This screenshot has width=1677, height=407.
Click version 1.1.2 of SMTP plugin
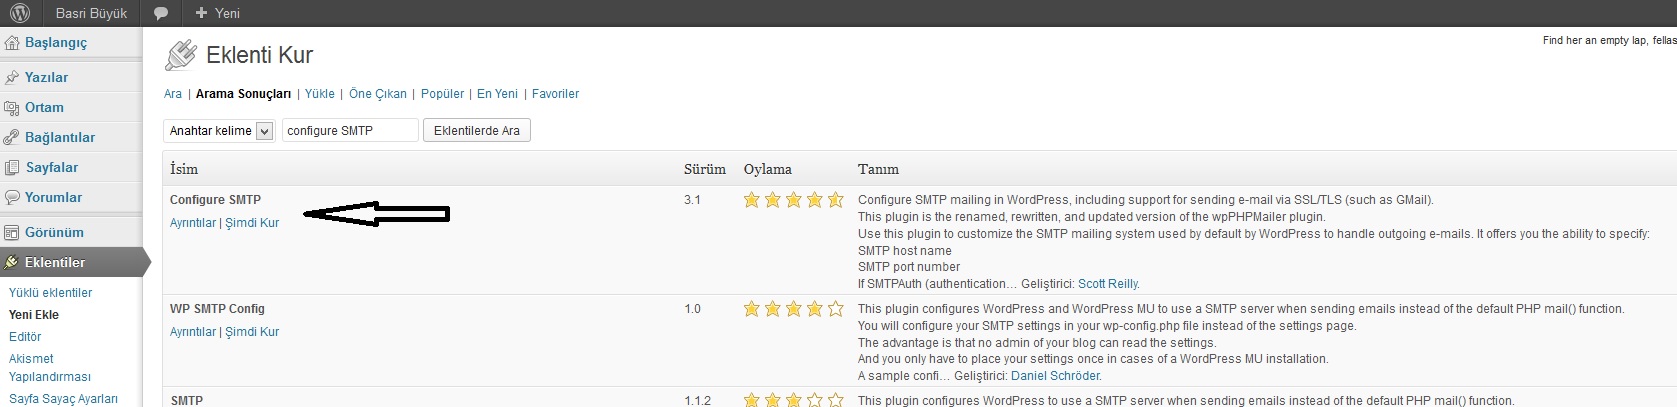point(697,400)
